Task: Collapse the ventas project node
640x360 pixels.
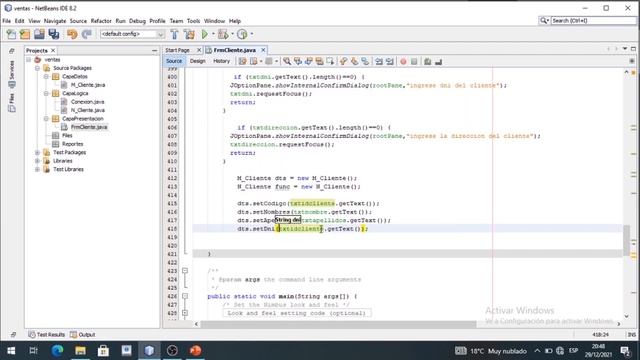Action: pos(29,60)
